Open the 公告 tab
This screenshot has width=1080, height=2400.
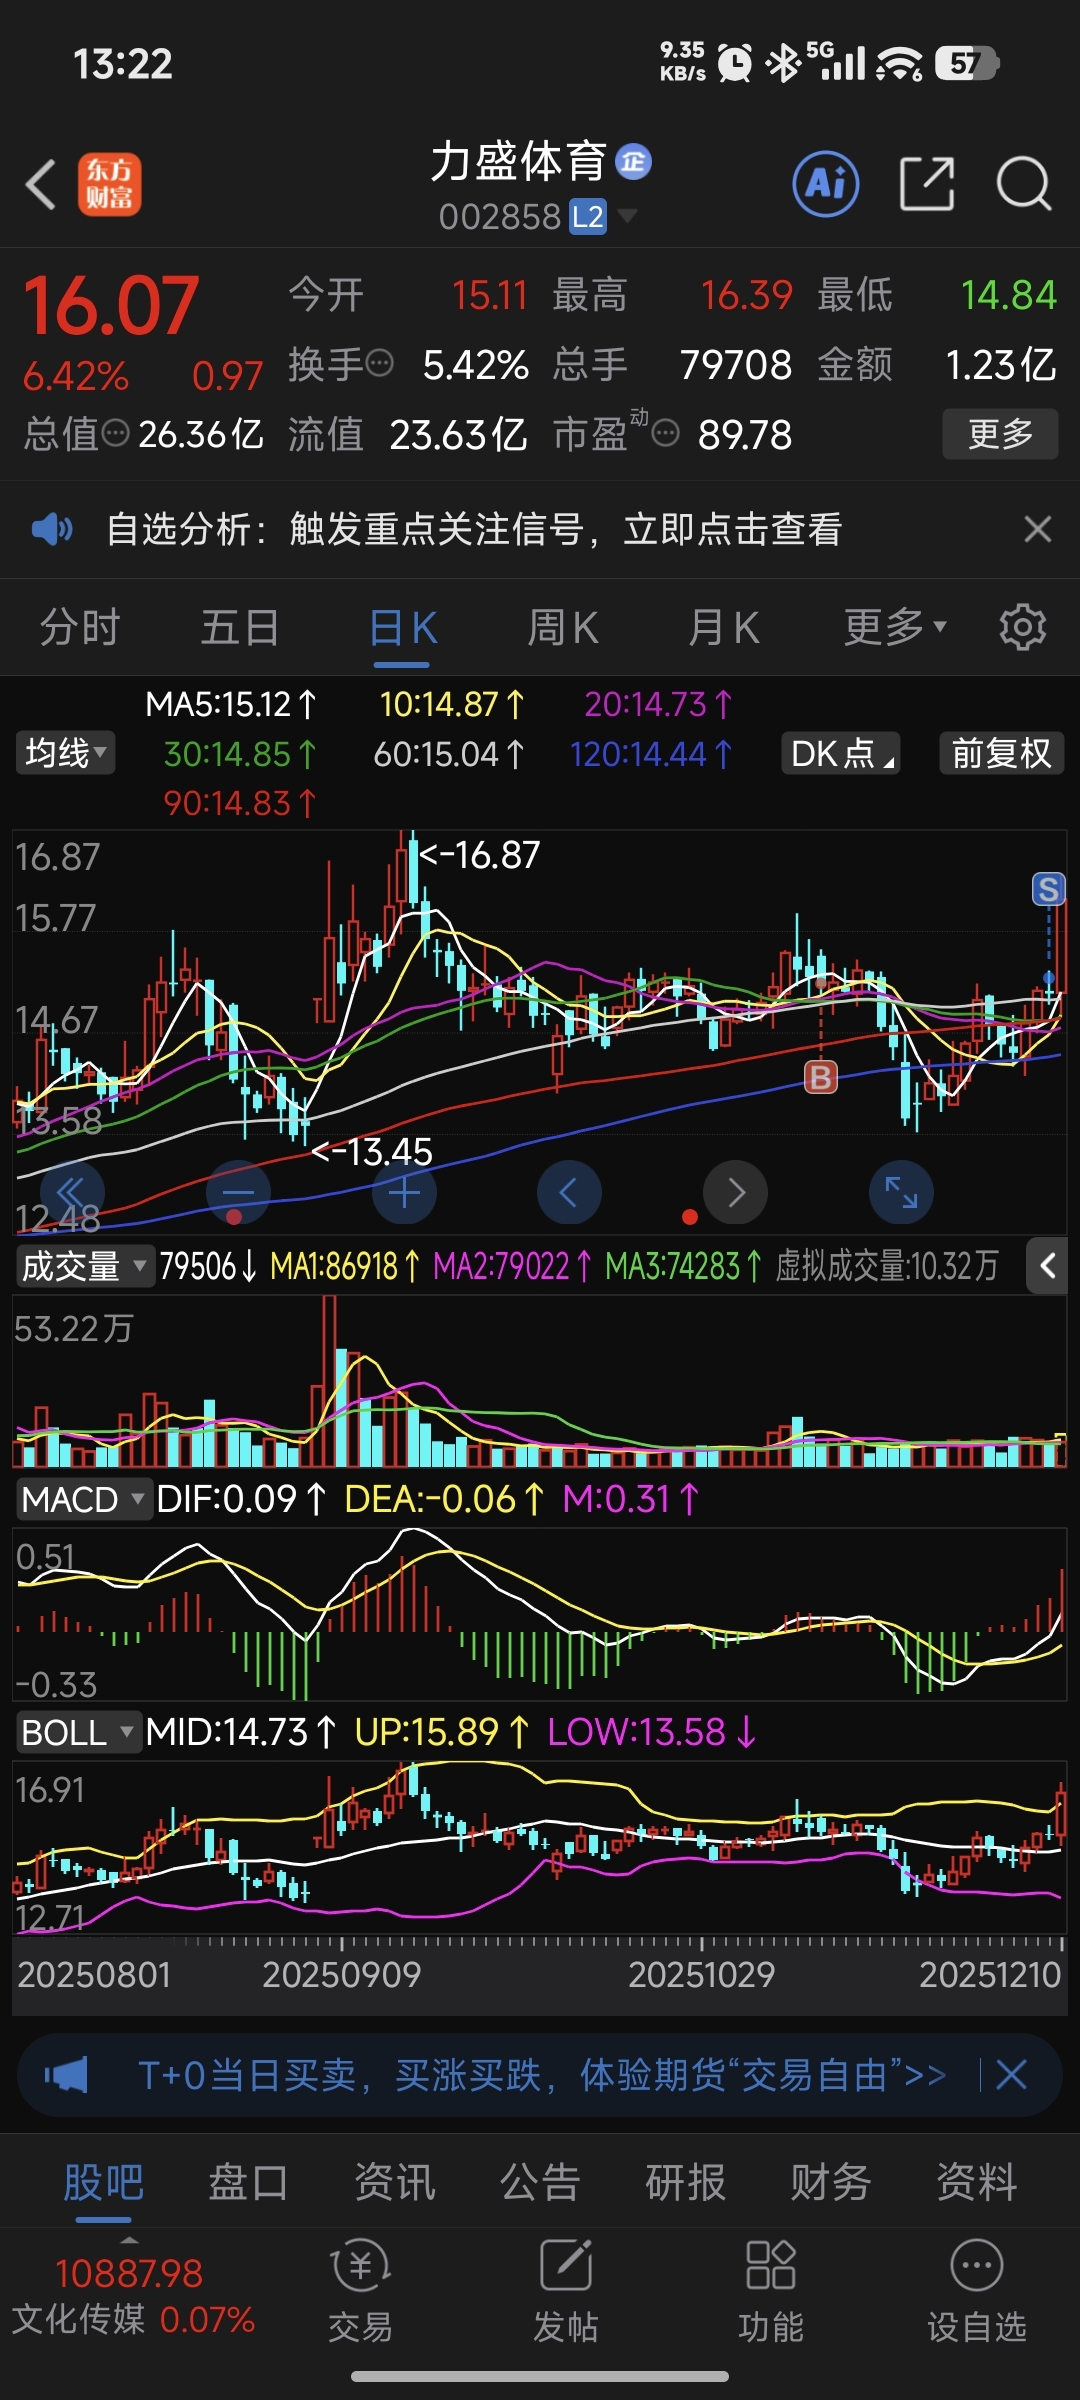(540, 2182)
